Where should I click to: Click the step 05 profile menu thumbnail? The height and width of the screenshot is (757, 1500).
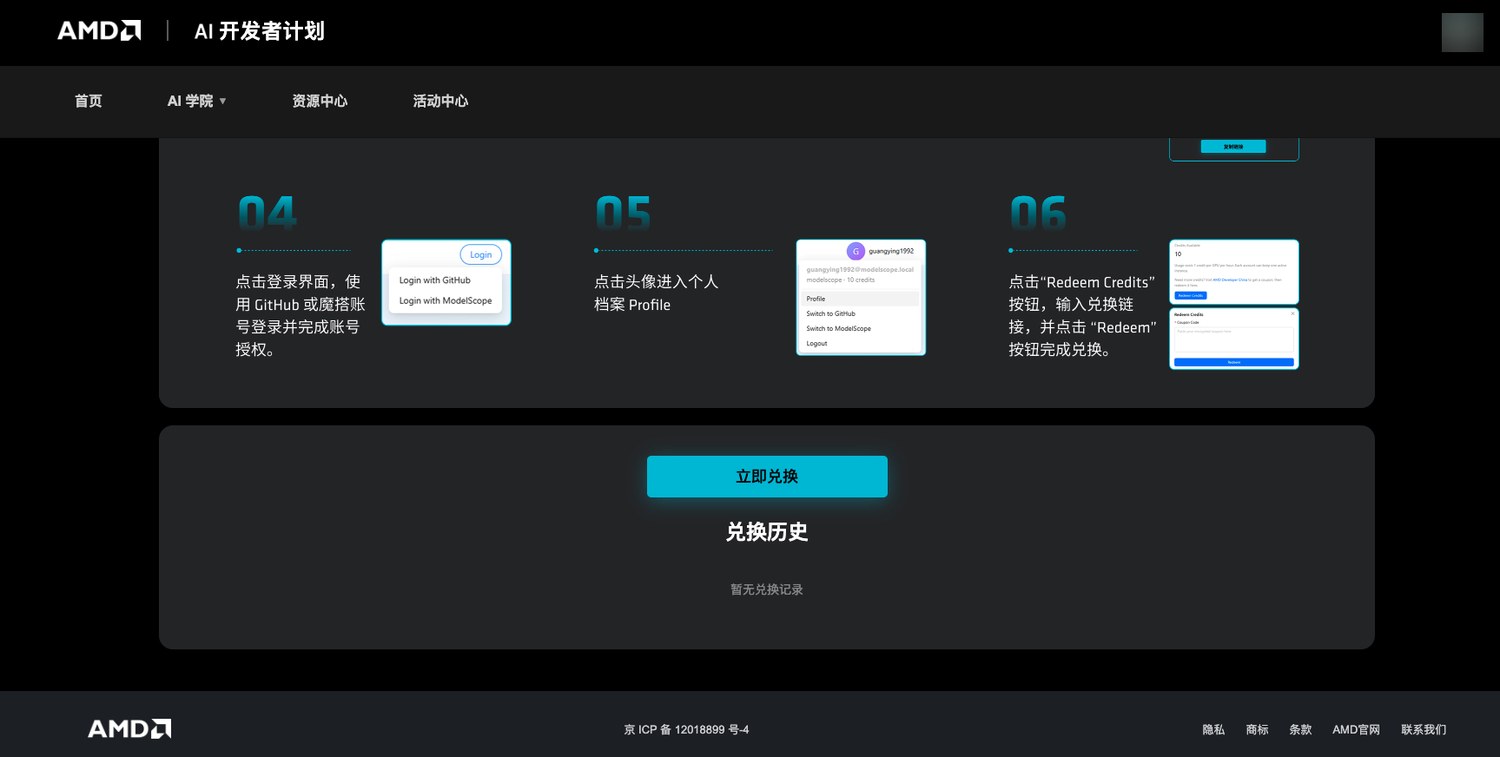pyautogui.click(x=861, y=297)
